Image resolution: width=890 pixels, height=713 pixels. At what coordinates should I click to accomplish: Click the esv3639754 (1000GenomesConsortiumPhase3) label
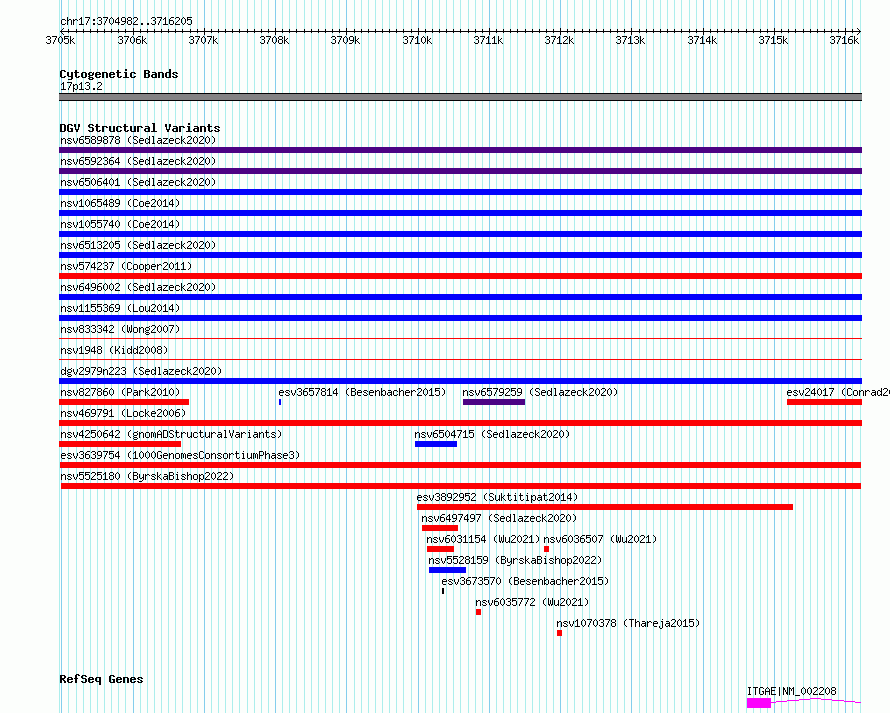[x=180, y=455]
